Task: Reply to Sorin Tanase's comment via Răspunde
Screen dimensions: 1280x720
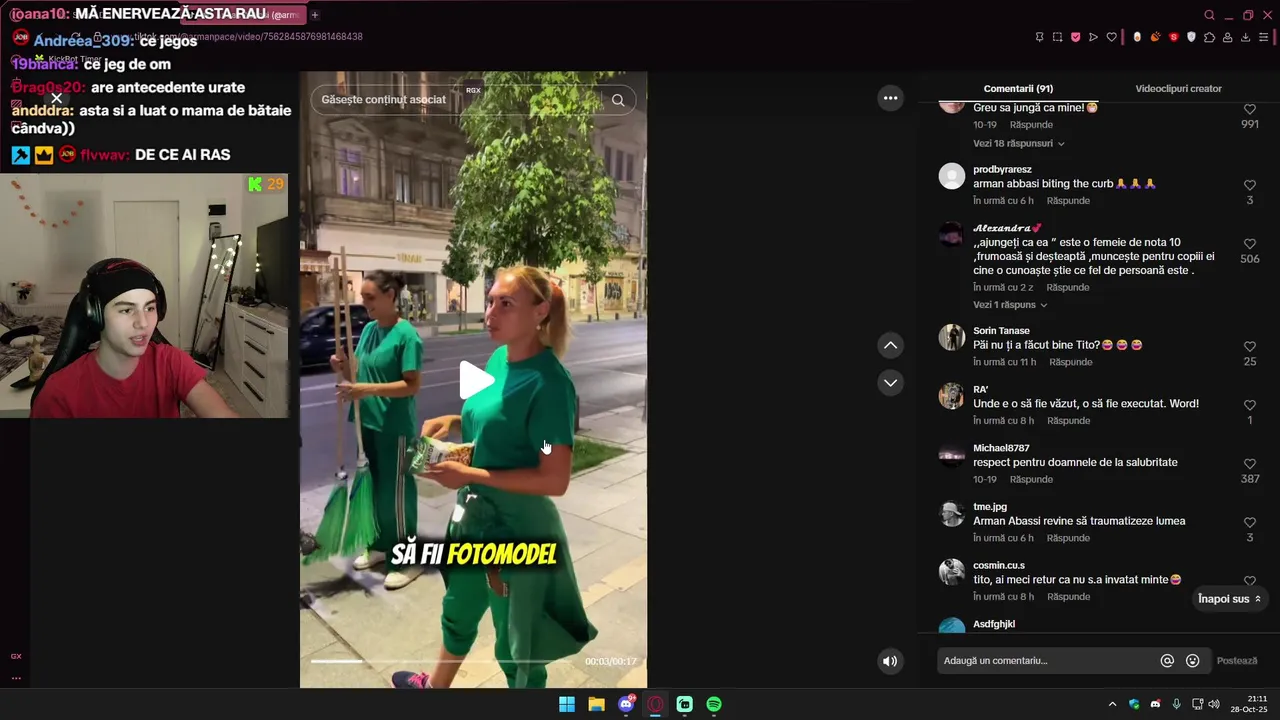Action: click(1071, 362)
